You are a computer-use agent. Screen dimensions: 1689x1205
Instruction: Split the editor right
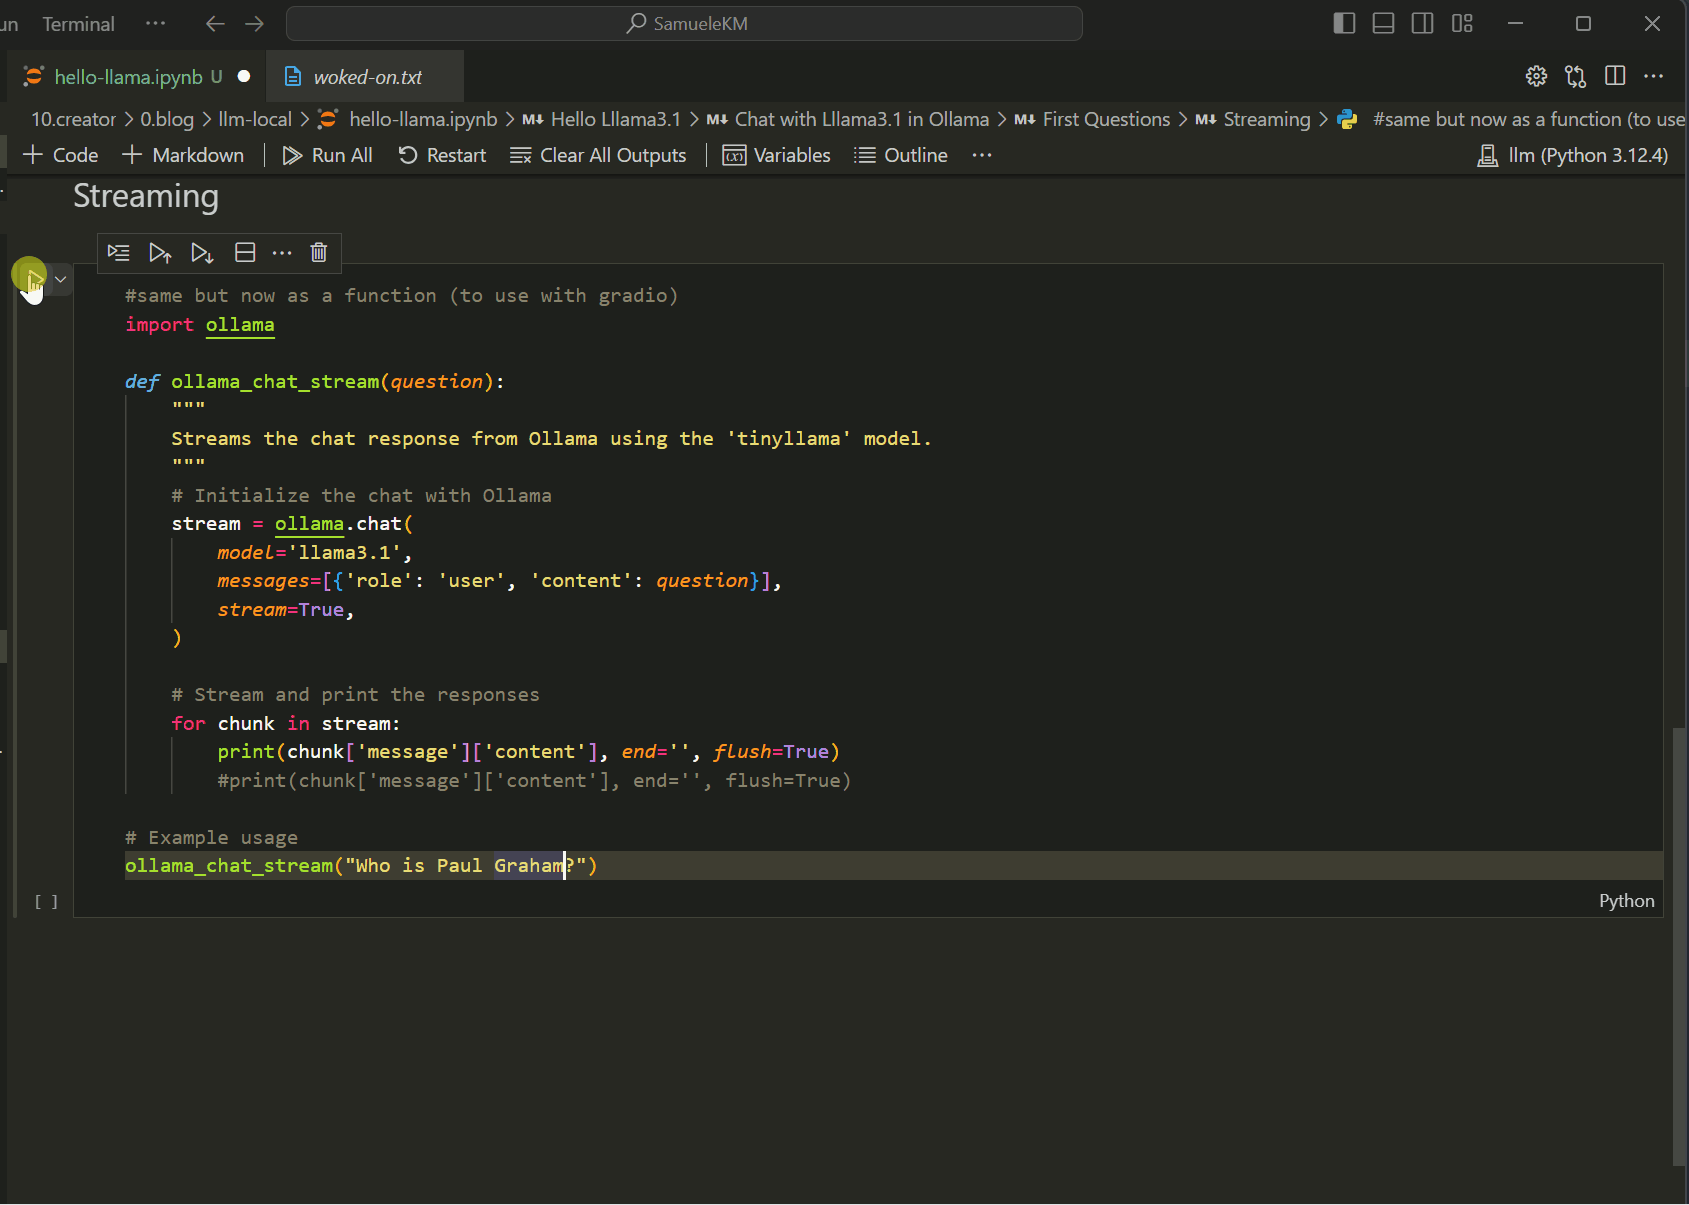pos(1614,77)
